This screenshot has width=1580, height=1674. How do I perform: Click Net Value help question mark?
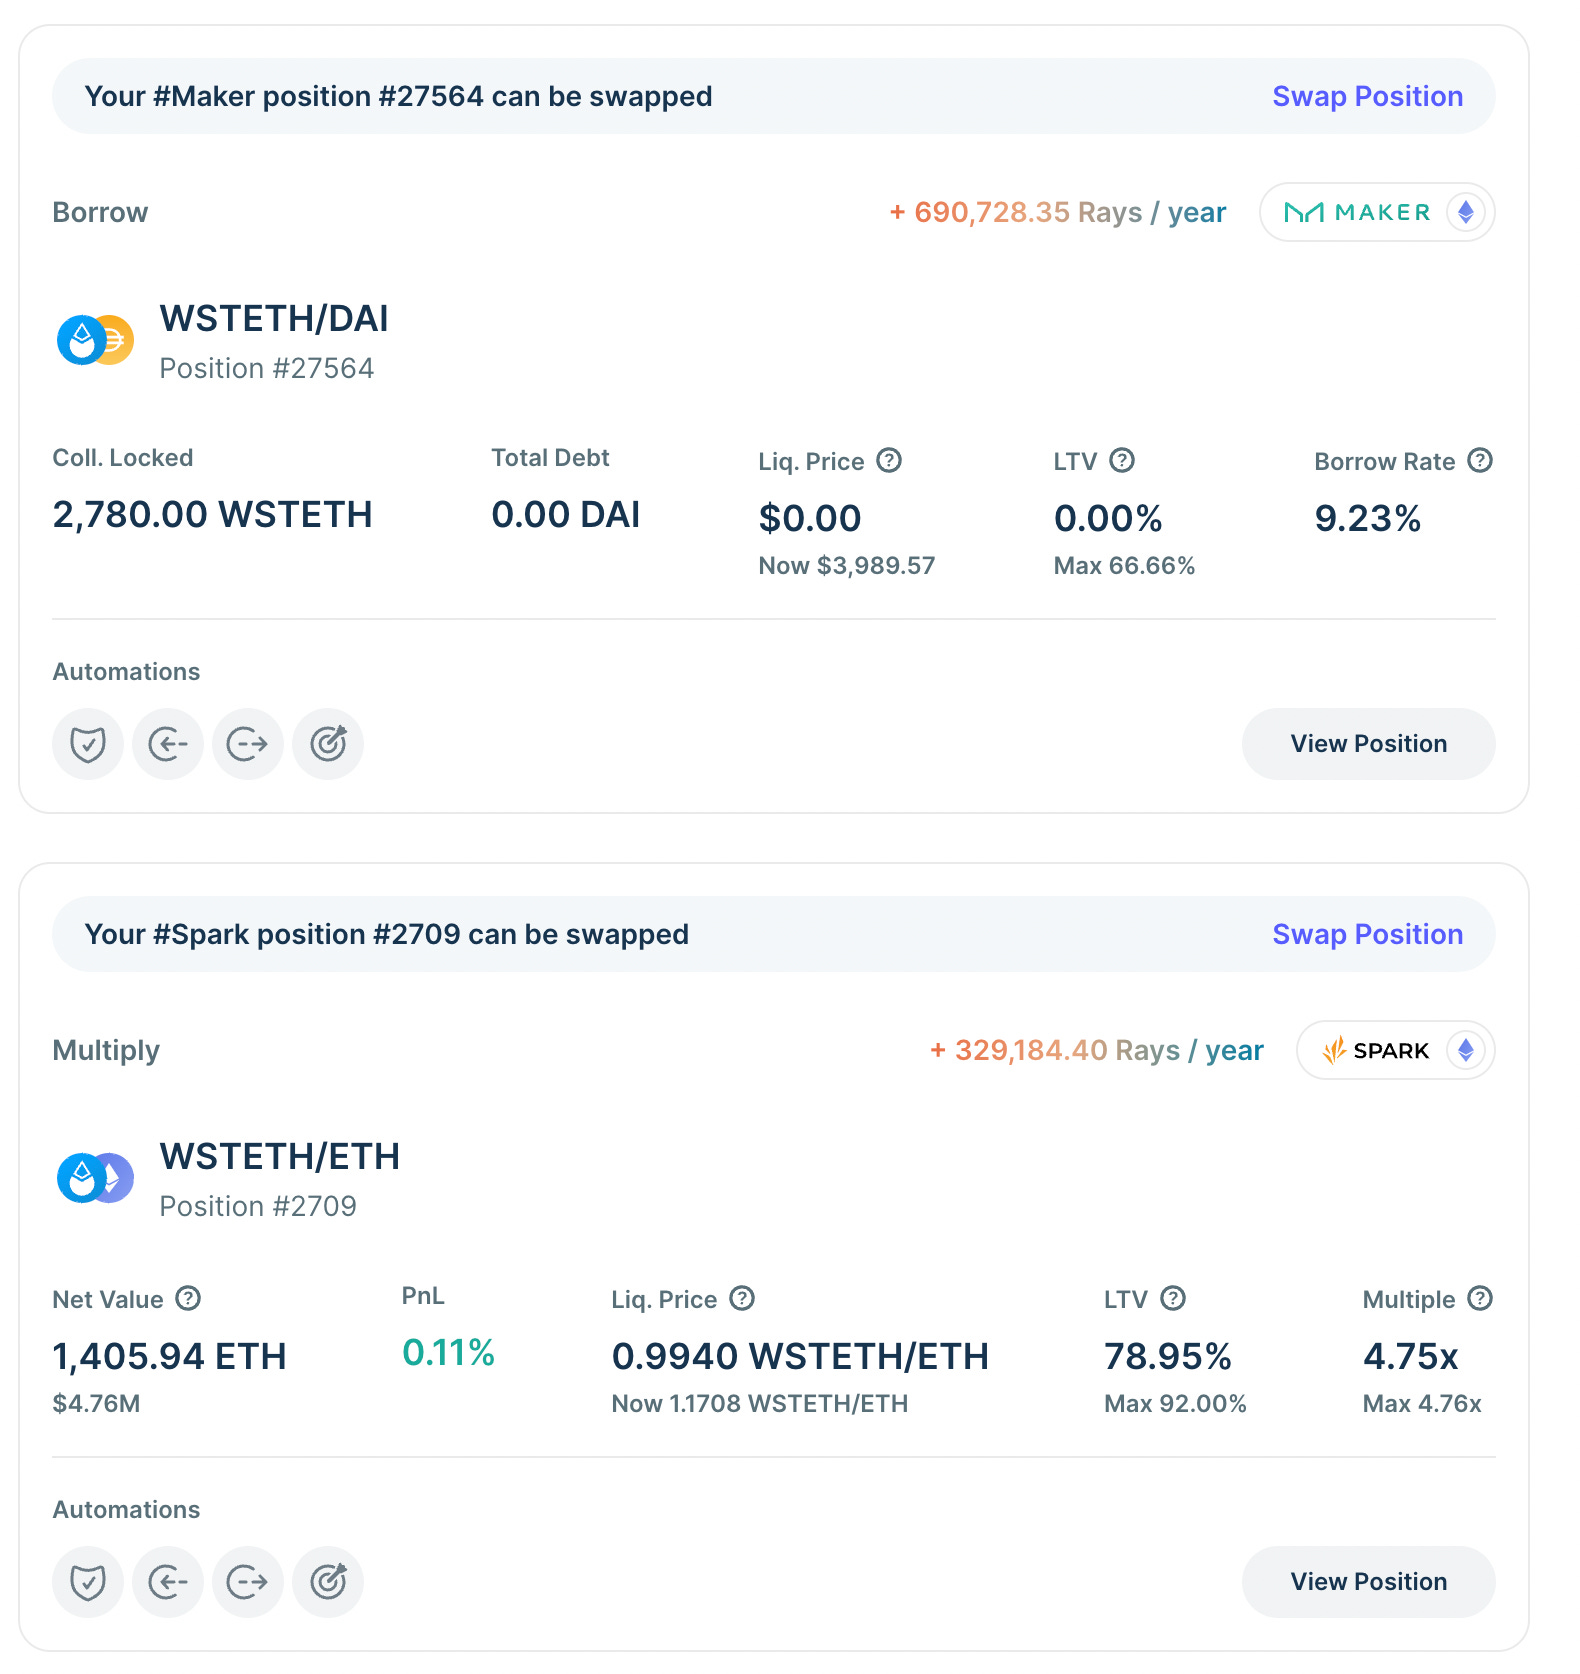pyautogui.click(x=188, y=1298)
